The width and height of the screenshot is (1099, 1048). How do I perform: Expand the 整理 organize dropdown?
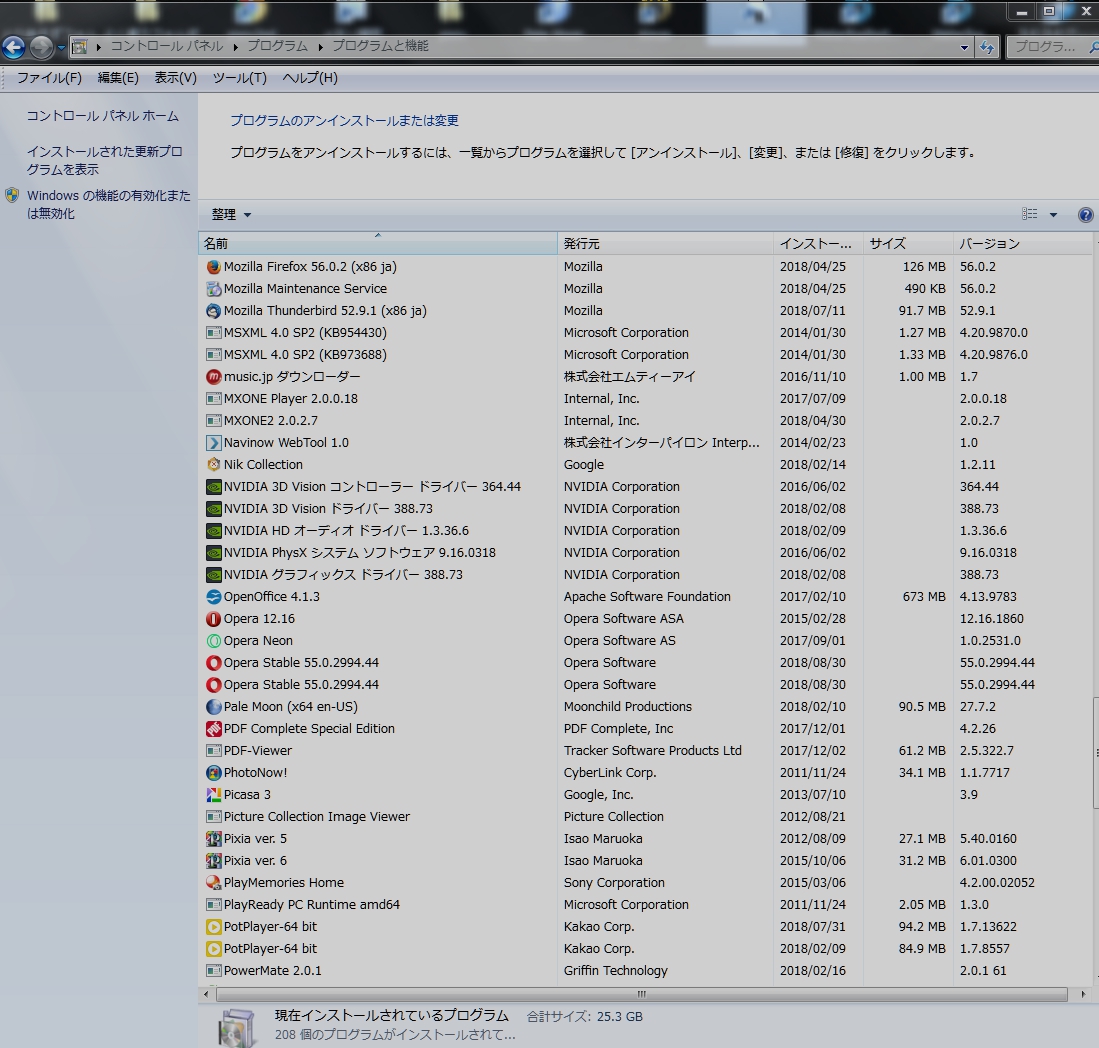tap(231, 215)
